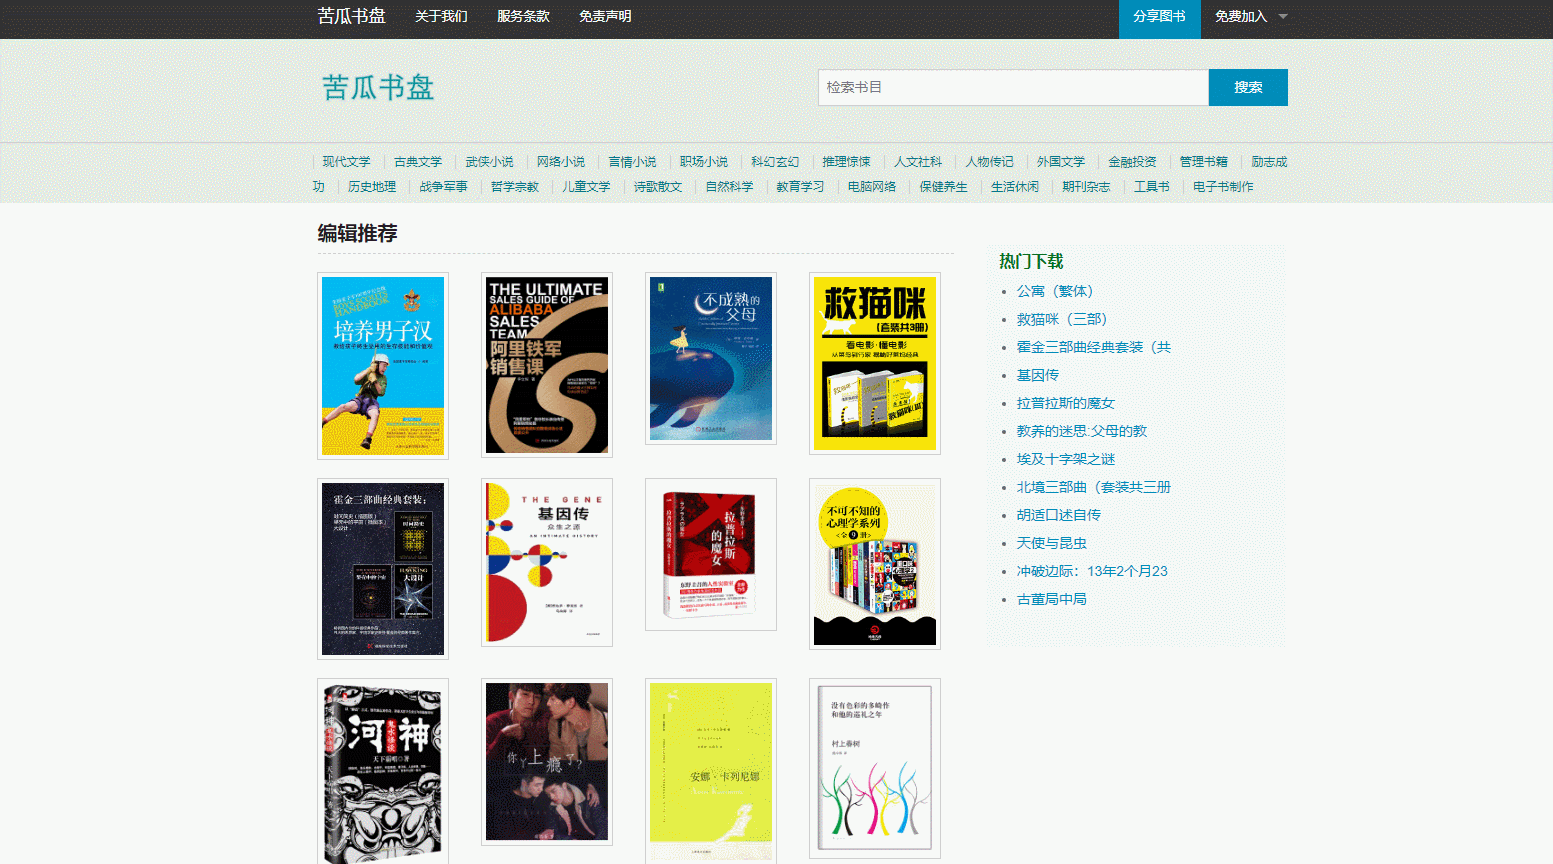
Task: Click the 搜索 search button
Action: pyautogui.click(x=1248, y=87)
